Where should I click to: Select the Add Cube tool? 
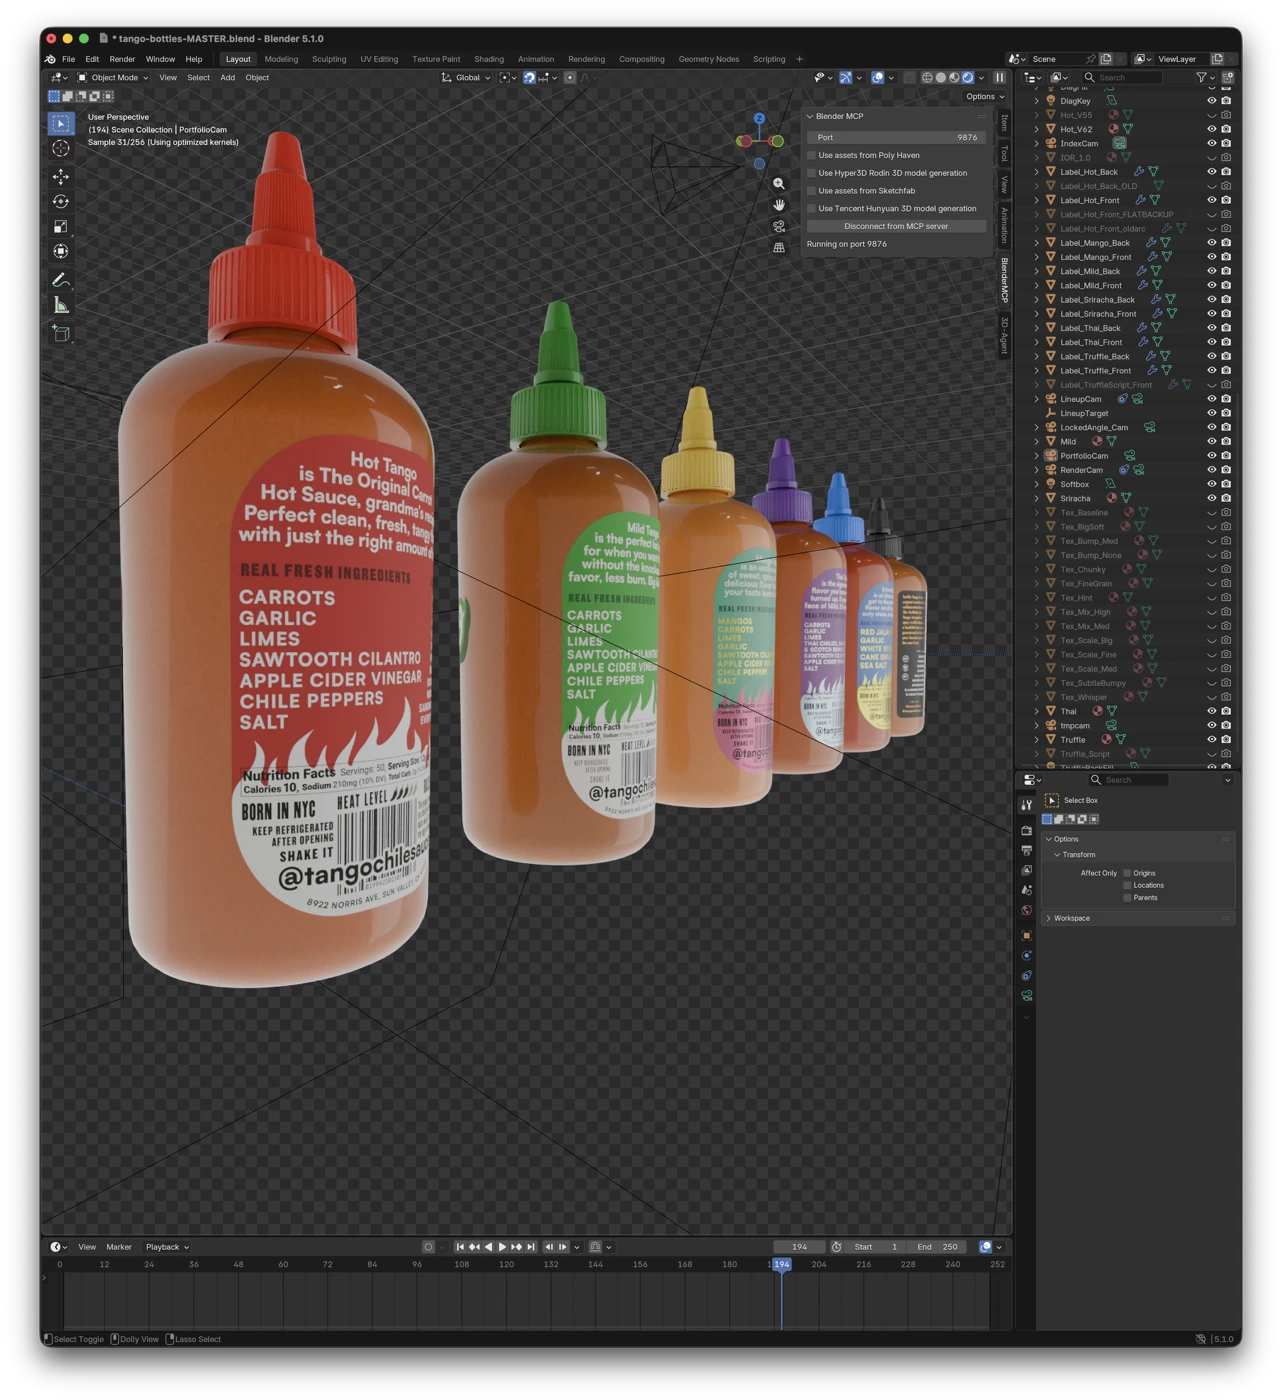point(61,334)
